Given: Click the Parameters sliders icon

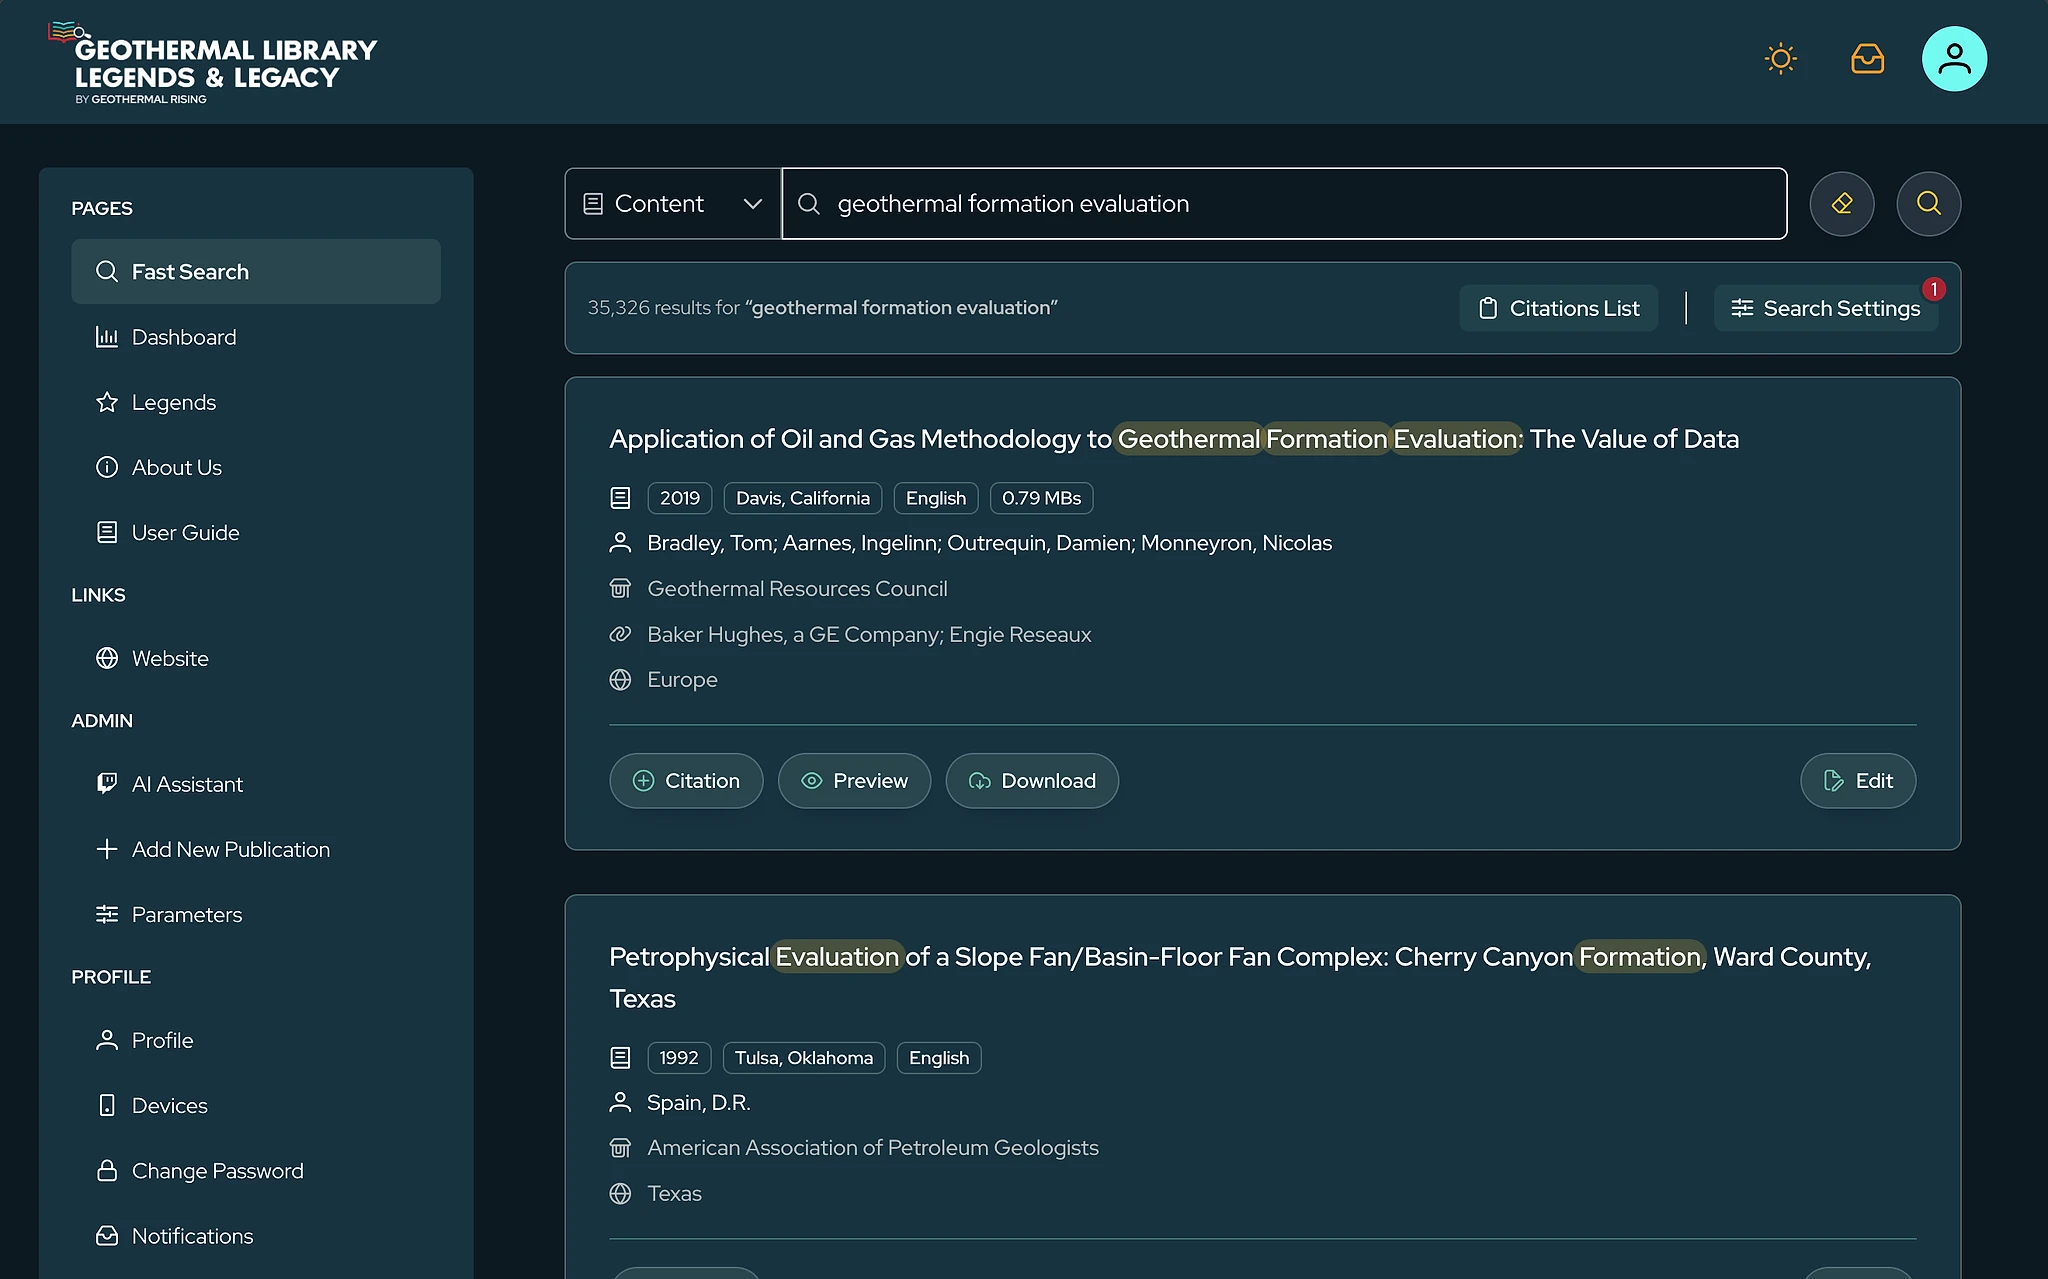Looking at the screenshot, I should click(x=107, y=914).
